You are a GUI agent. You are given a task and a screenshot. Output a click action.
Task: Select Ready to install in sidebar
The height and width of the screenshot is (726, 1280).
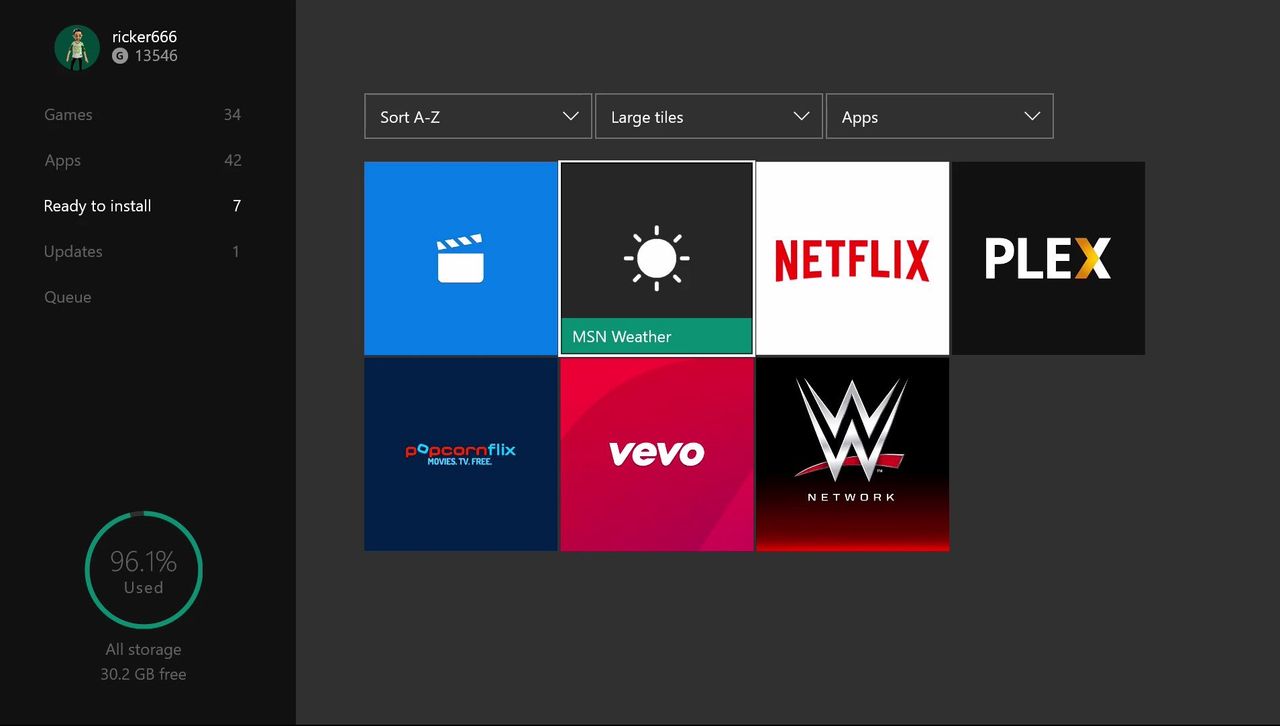[x=143, y=206]
